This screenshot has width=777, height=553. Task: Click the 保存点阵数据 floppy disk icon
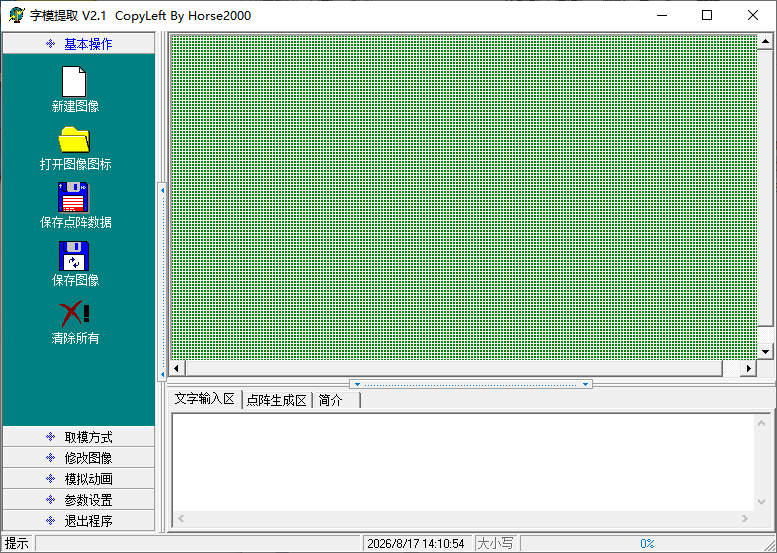click(x=73, y=197)
